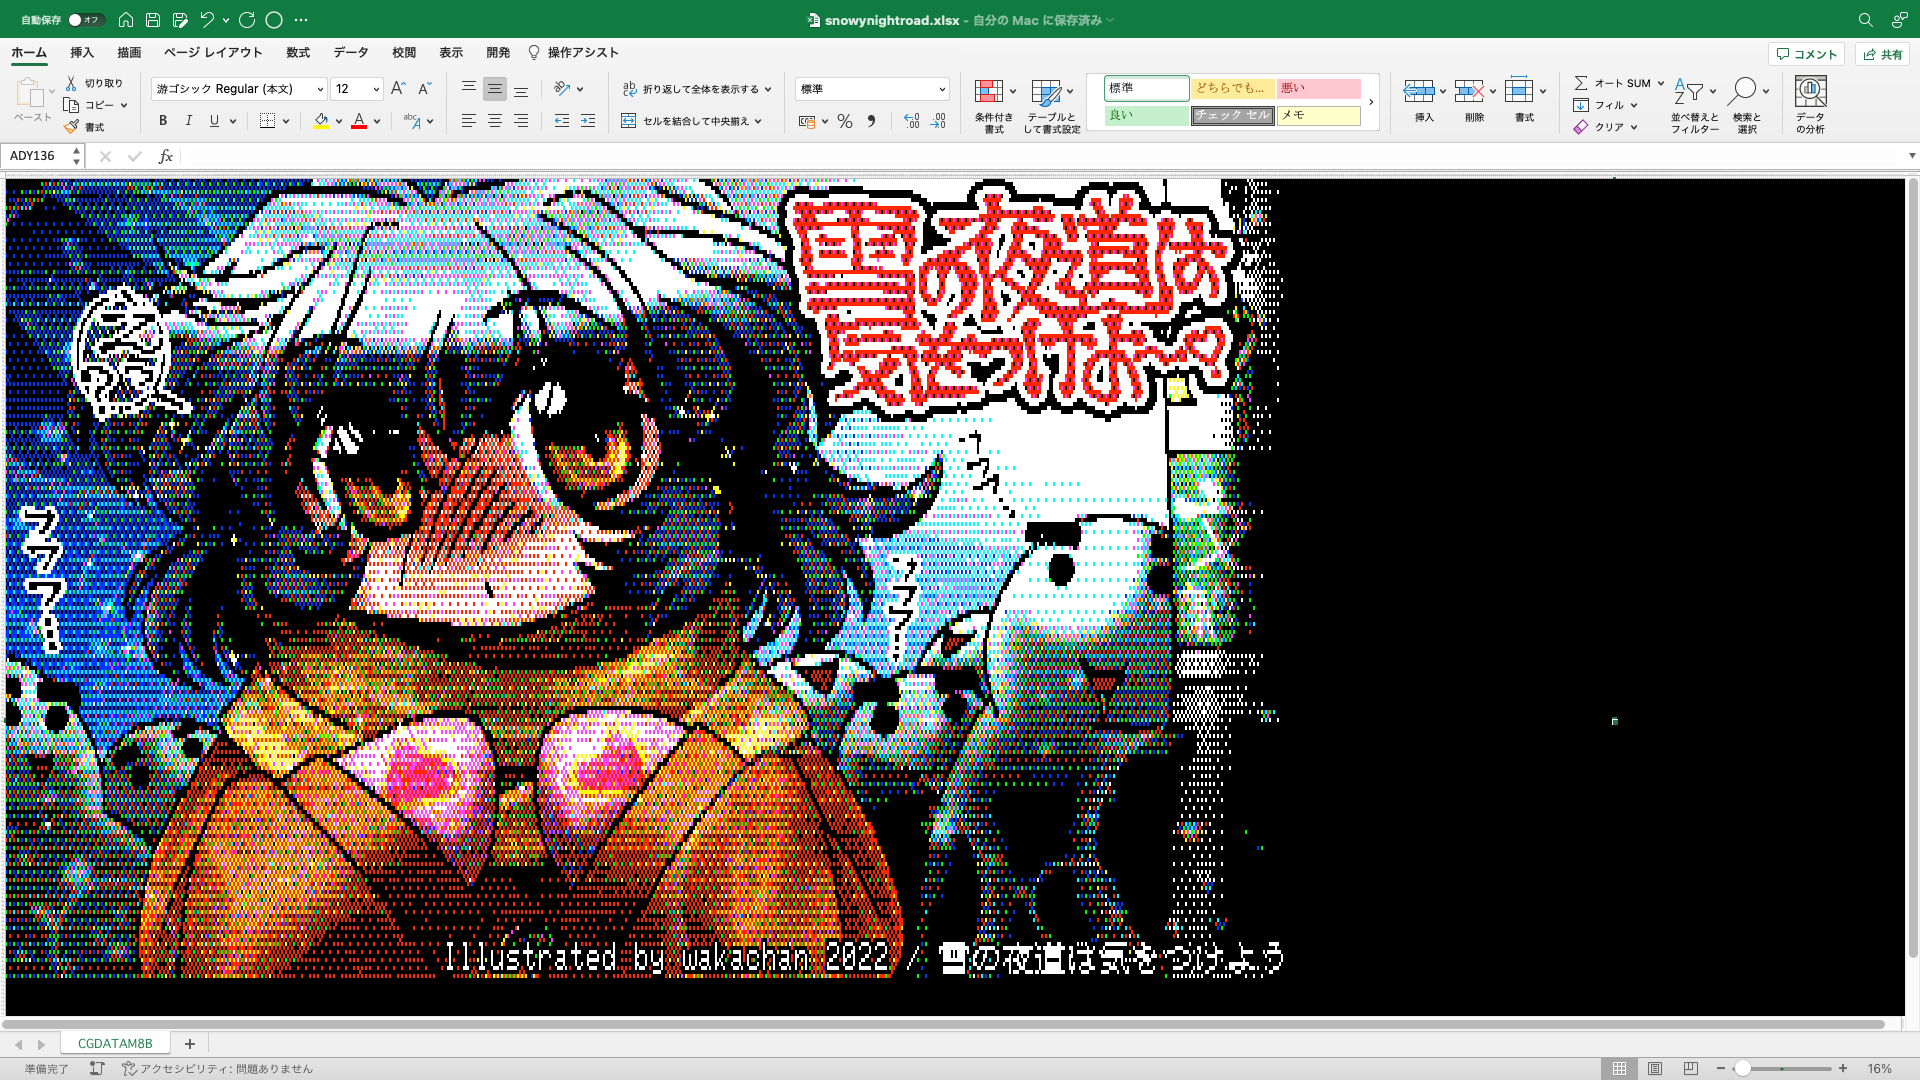Expand Clear (クリア) dropdown
Screen dimensions: 1920x1080
point(1634,127)
